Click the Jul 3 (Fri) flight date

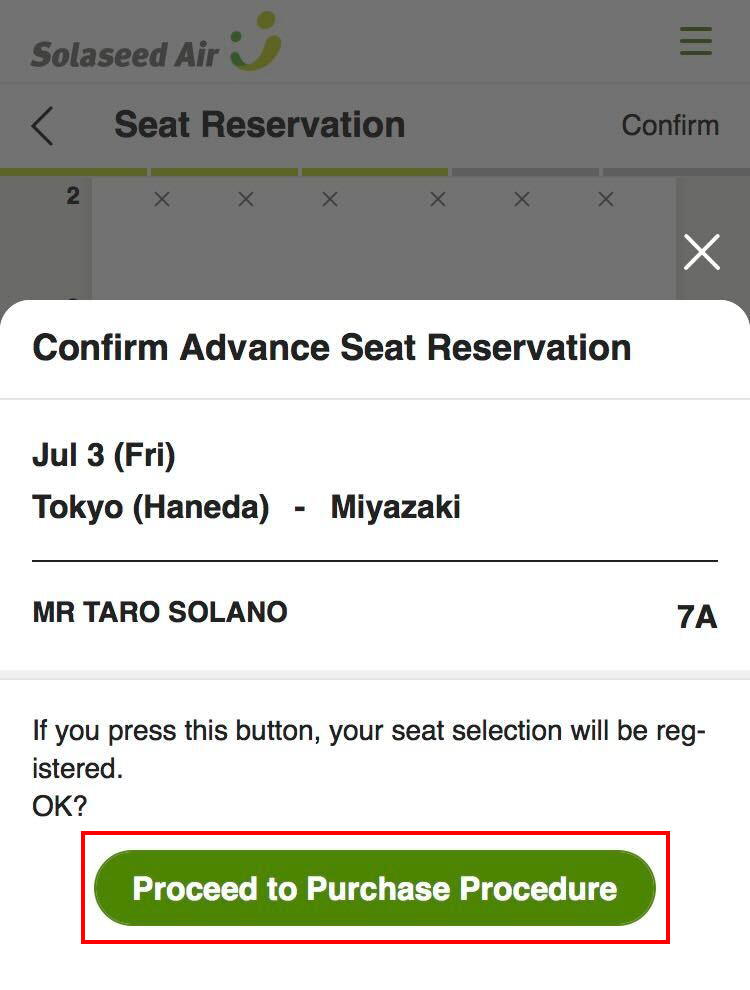pos(104,456)
